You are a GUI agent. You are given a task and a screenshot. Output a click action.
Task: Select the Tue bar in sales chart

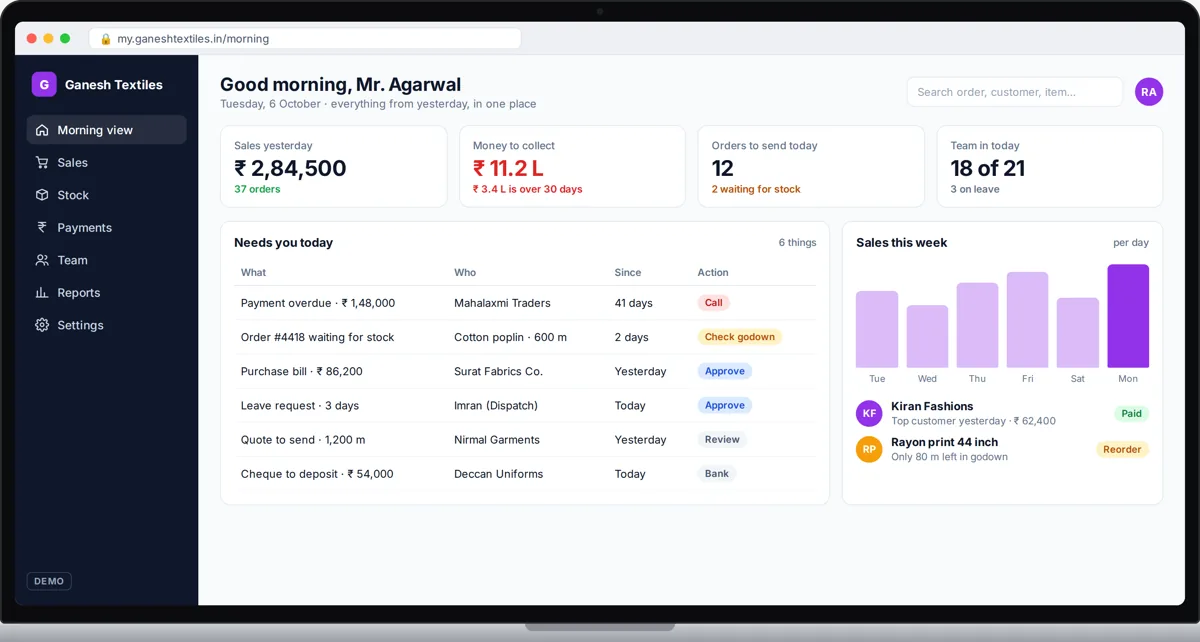(x=877, y=329)
